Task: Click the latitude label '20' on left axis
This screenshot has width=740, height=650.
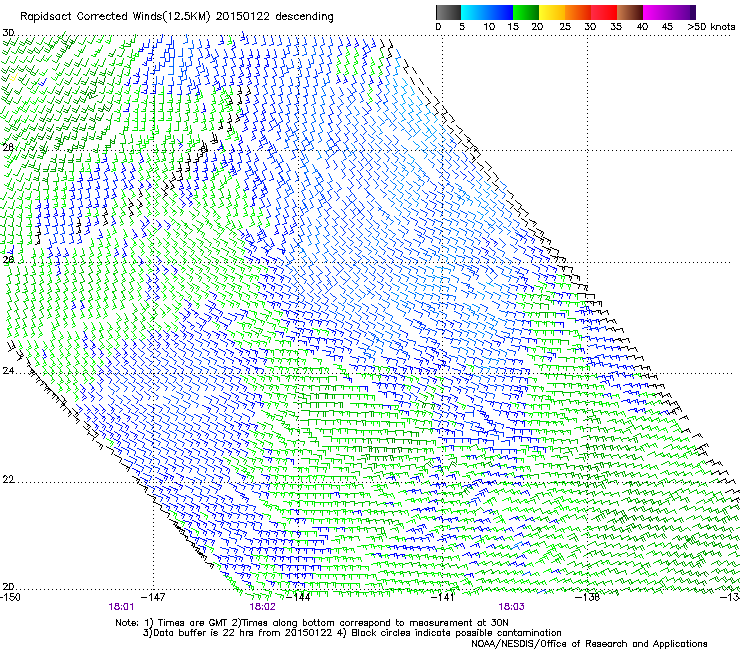Action: point(8,586)
